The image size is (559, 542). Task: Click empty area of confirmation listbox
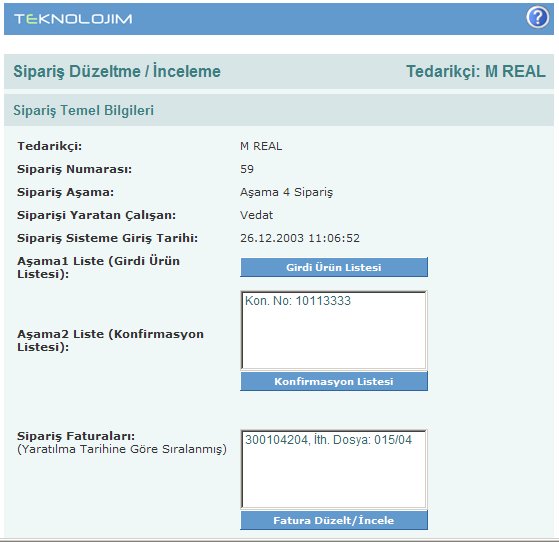click(x=334, y=339)
